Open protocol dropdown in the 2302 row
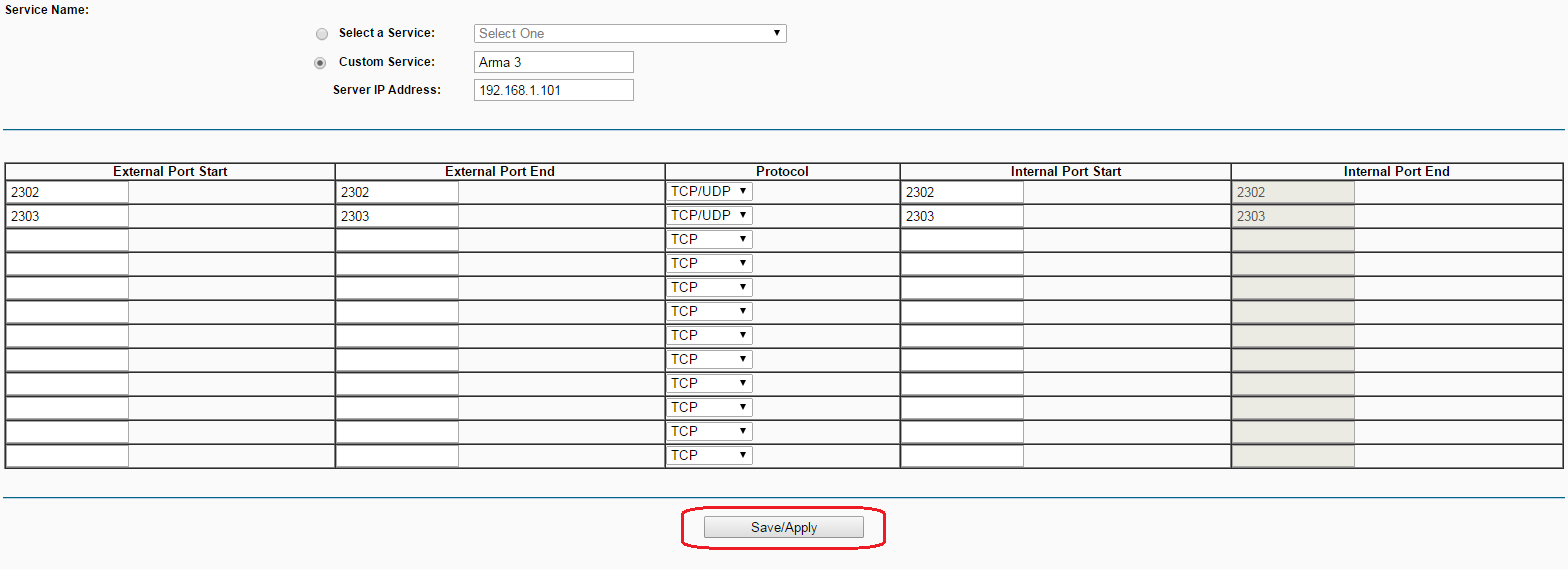This screenshot has width=1568, height=569. [710, 191]
